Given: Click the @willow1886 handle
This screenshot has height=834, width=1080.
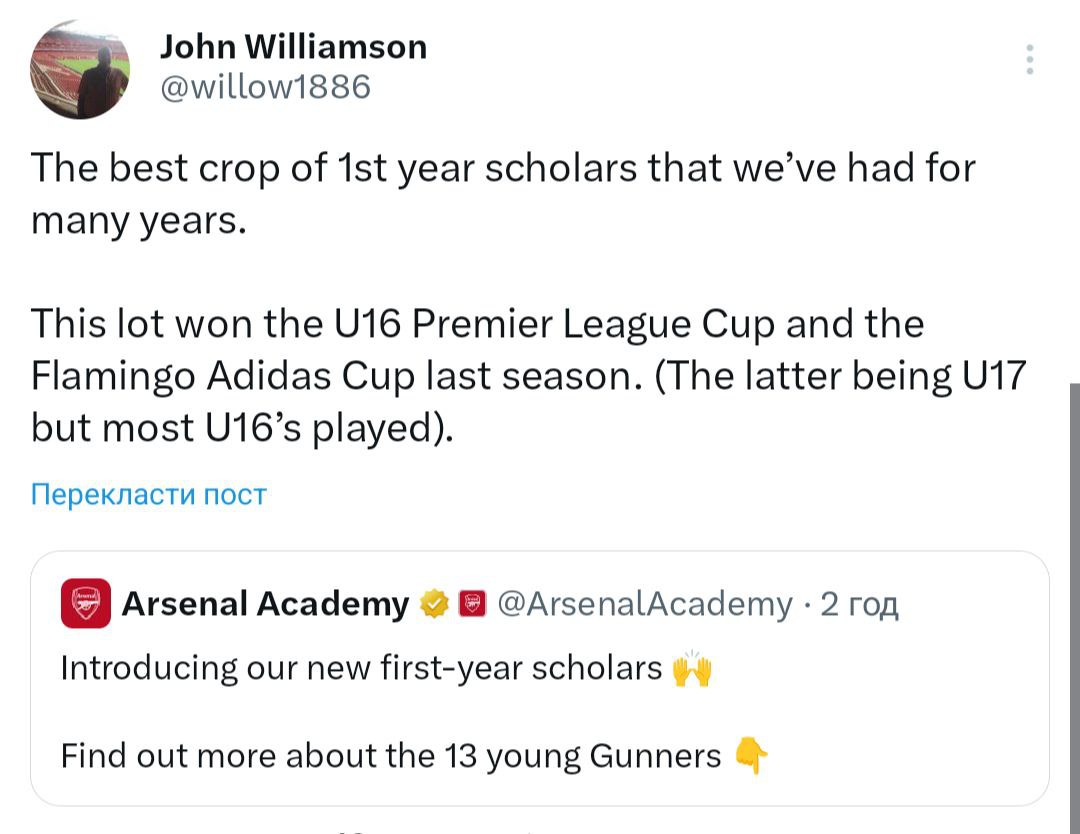Looking at the screenshot, I should pos(265,88).
